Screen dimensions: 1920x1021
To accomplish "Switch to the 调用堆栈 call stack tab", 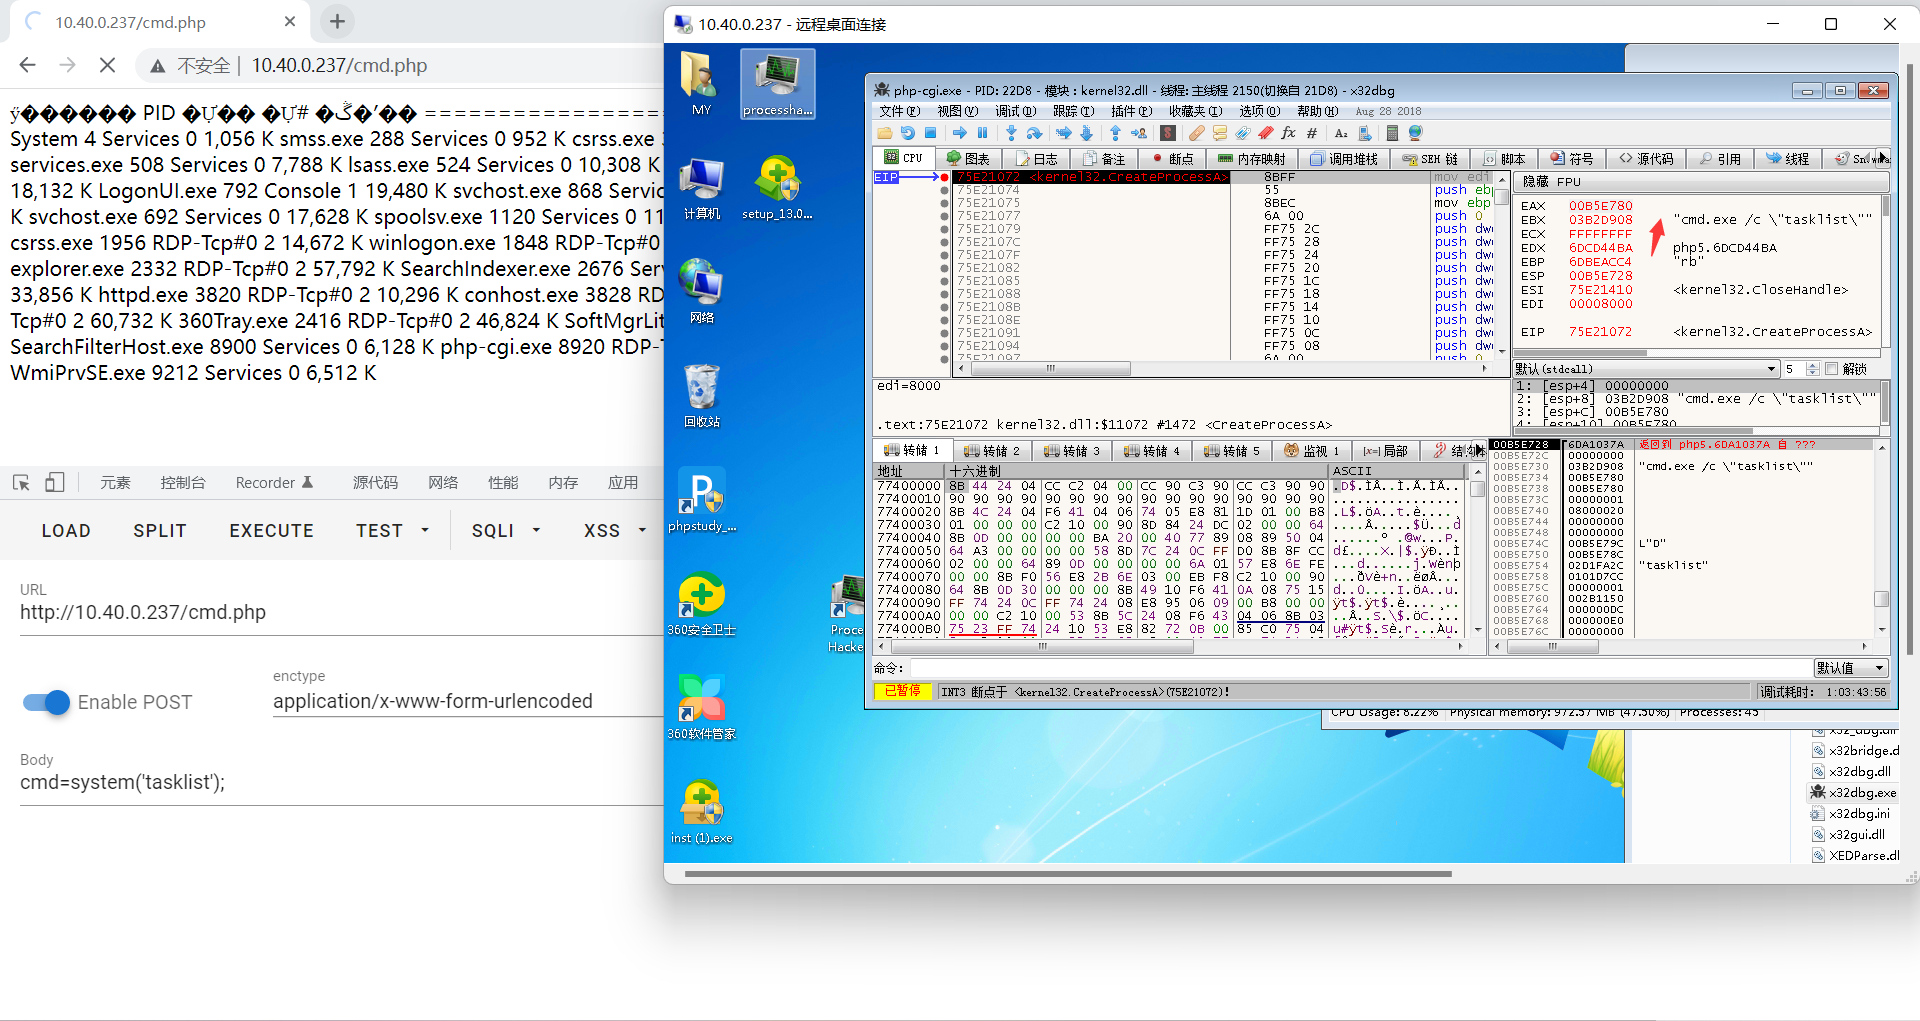I will point(1344,159).
